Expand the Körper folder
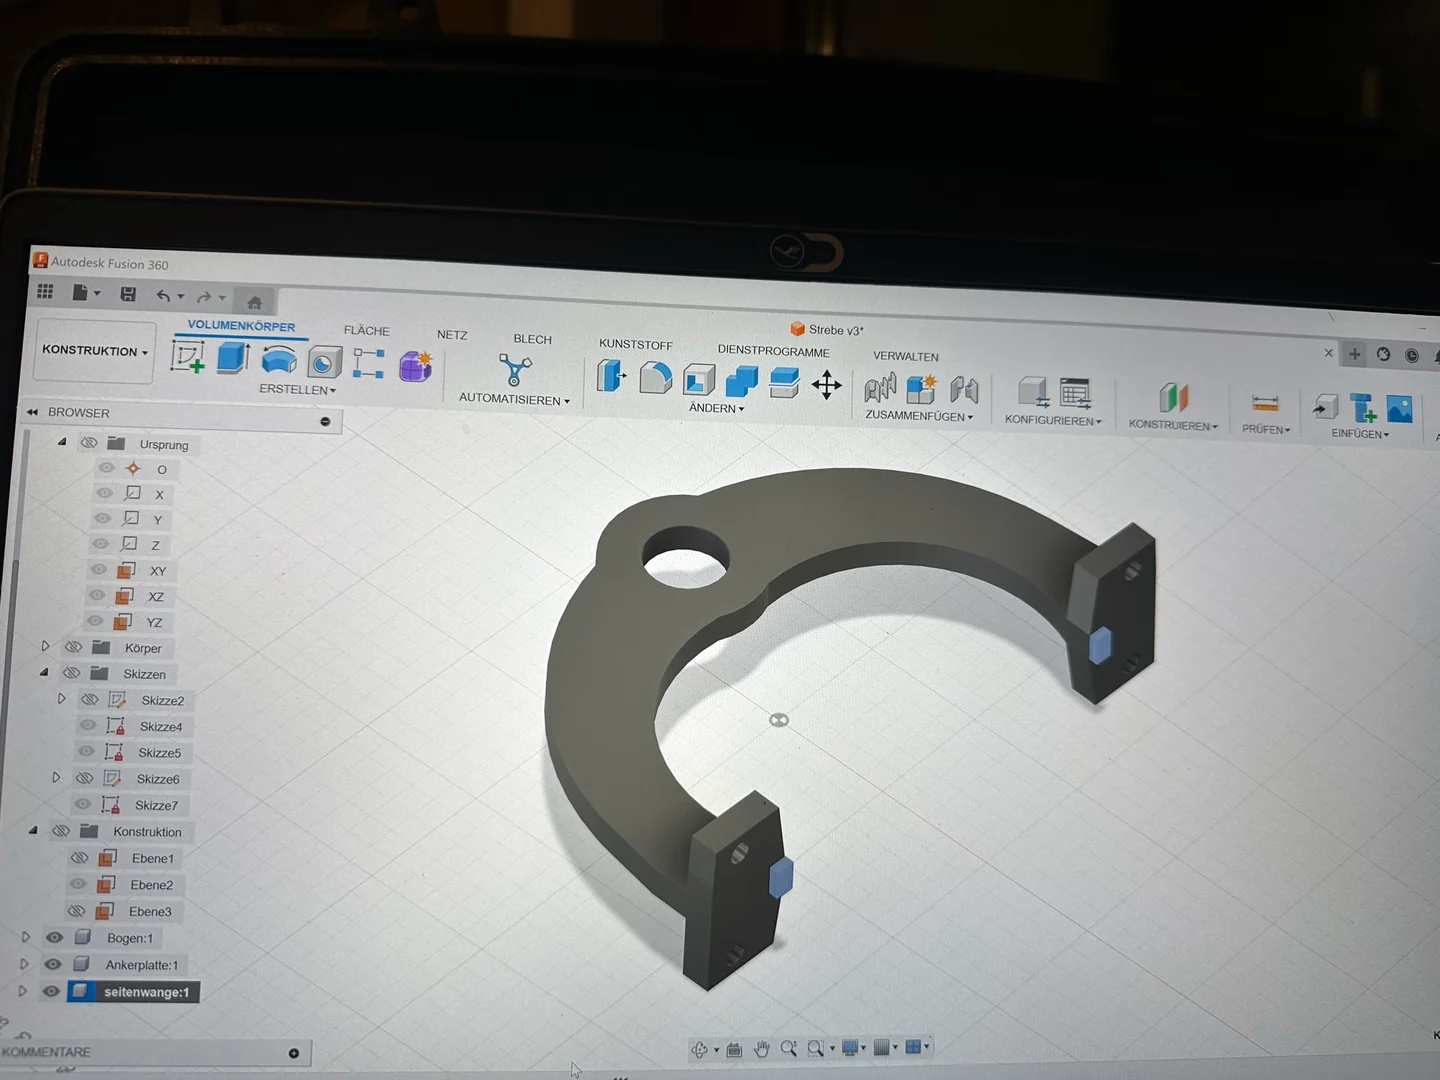The height and width of the screenshot is (1080, 1440). pyautogui.click(x=45, y=647)
